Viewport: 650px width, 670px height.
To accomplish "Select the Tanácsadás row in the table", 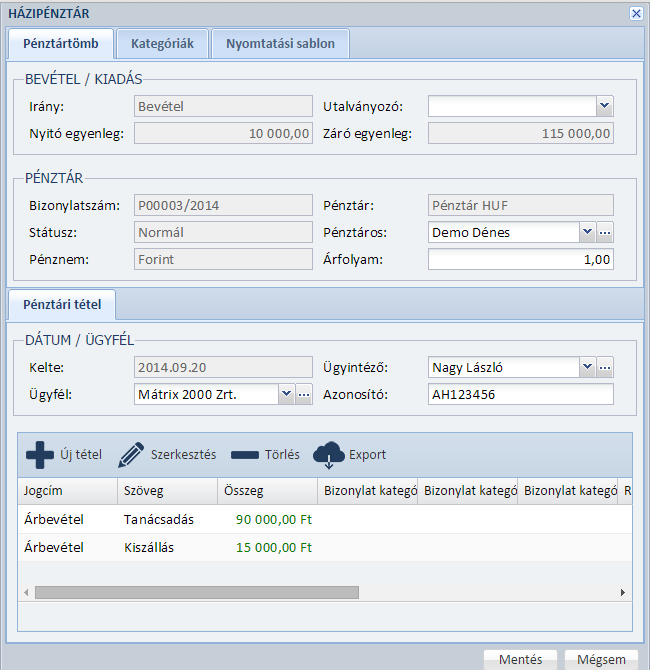I will [160, 520].
